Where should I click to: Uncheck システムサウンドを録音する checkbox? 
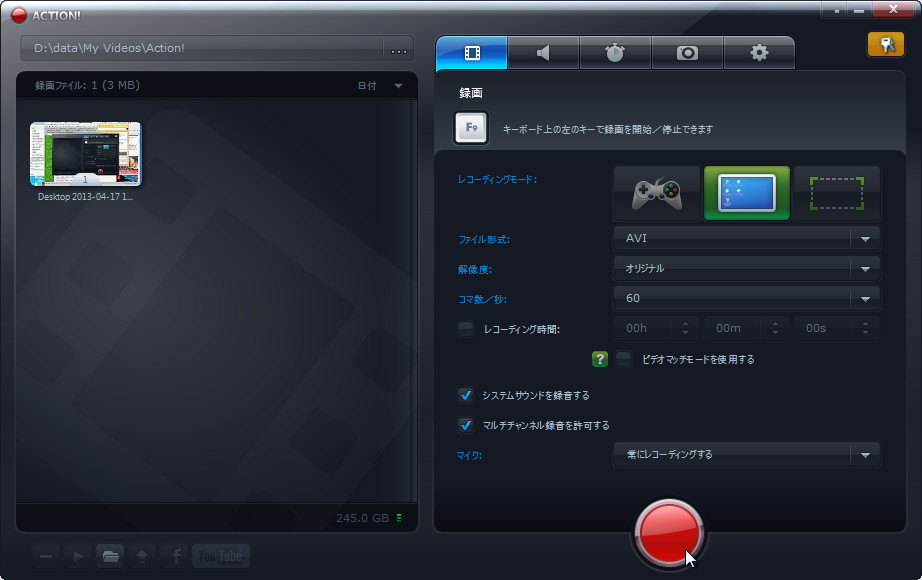click(466, 395)
